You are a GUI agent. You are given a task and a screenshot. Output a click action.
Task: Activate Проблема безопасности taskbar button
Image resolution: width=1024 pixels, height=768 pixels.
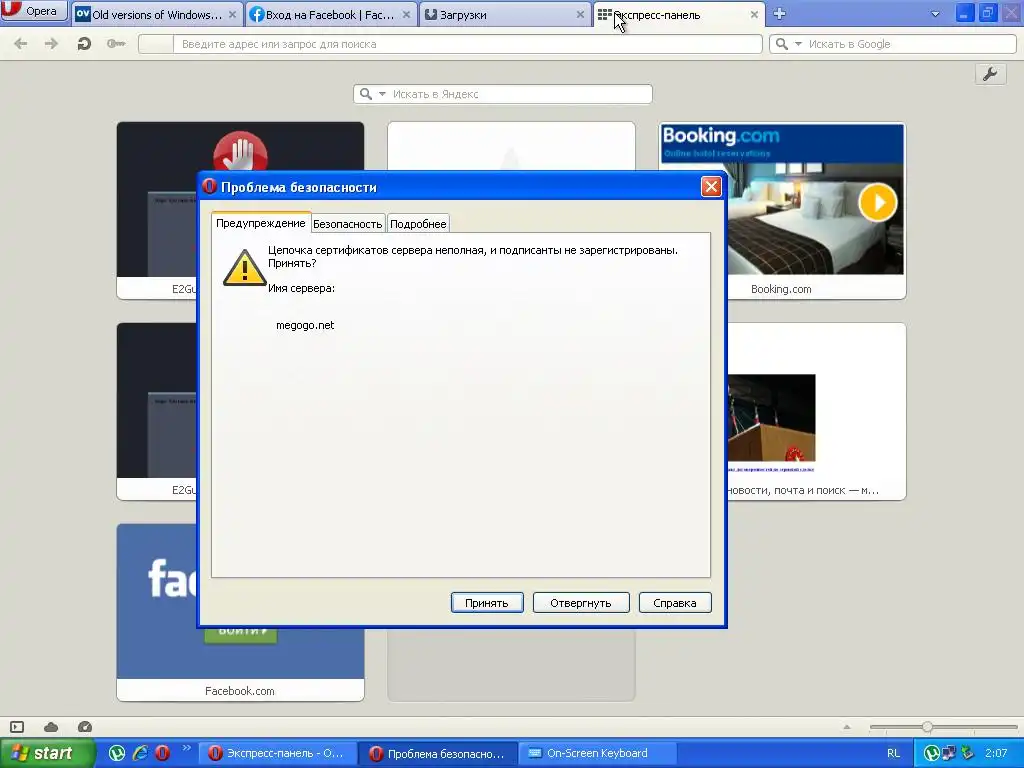tap(438, 754)
